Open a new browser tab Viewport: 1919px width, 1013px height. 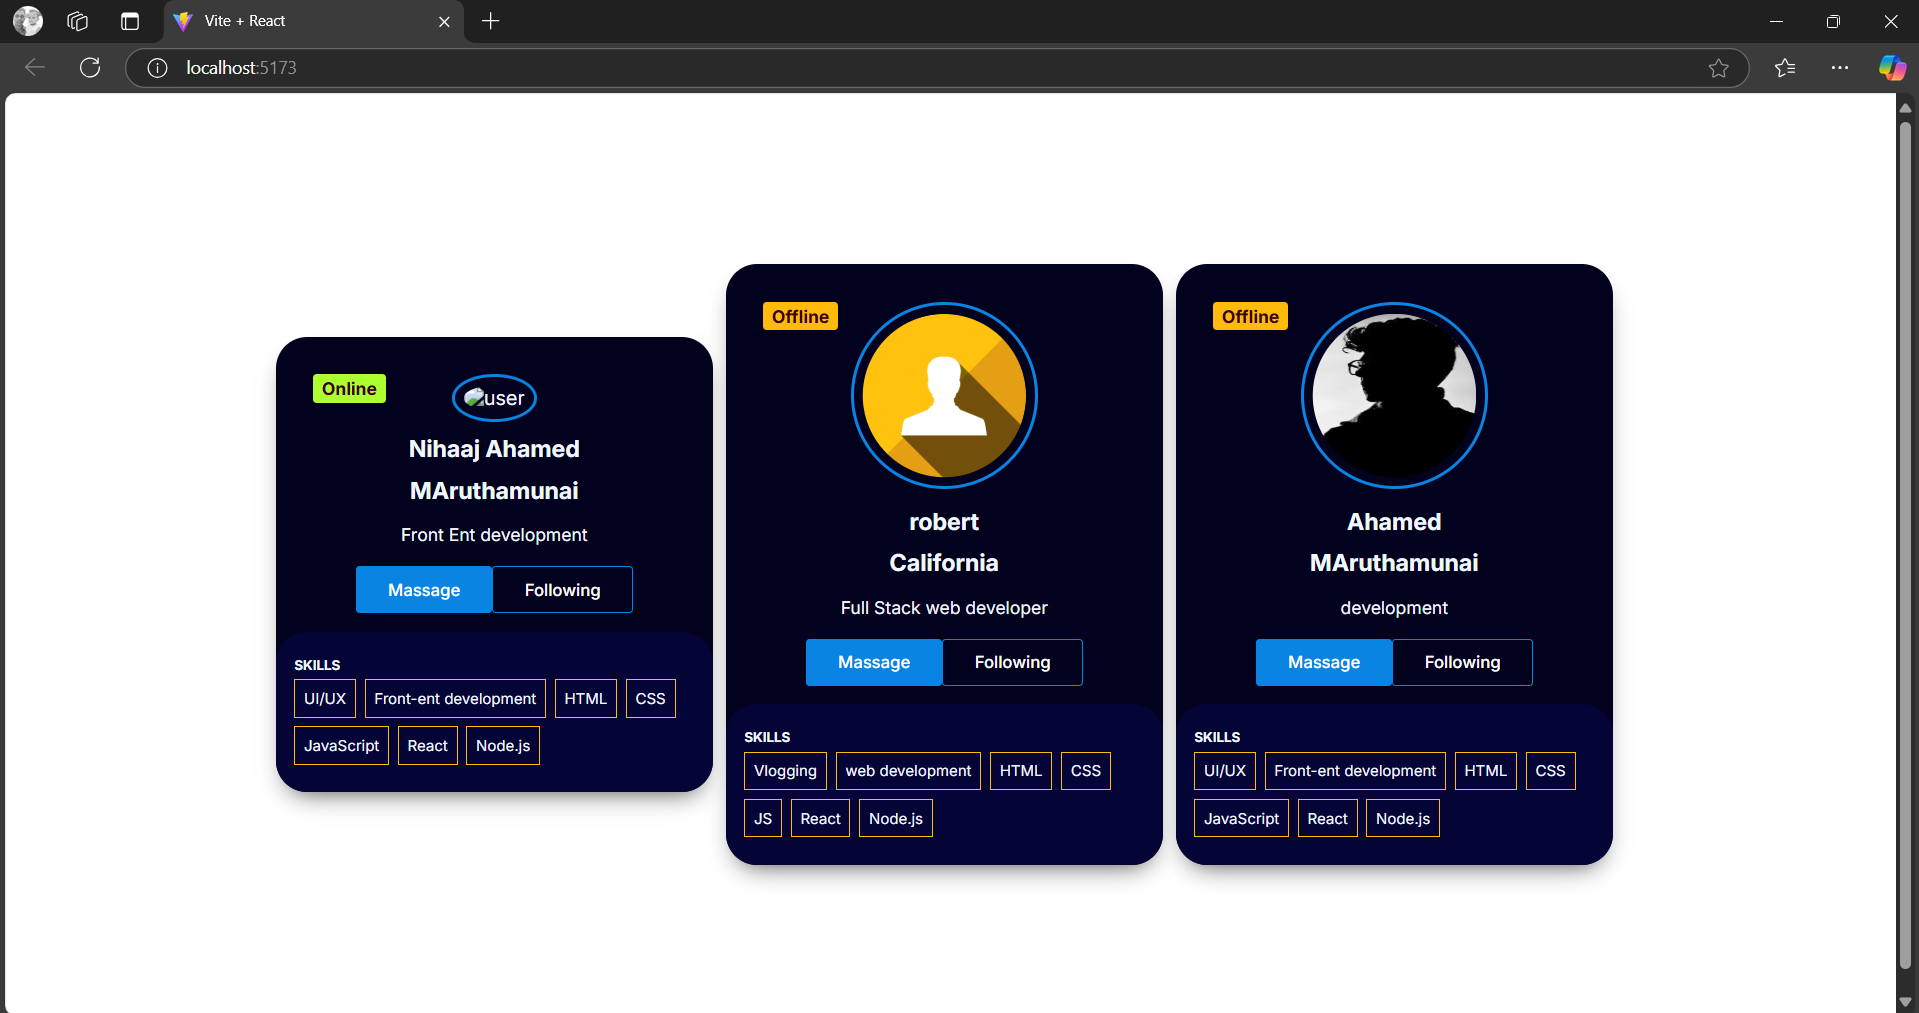490,21
